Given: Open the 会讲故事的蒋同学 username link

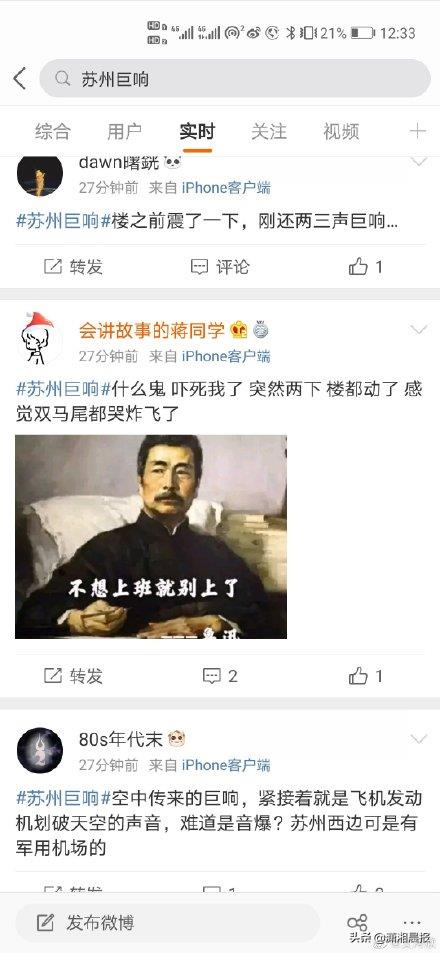Looking at the screenshot, I should tap(152, 330).
